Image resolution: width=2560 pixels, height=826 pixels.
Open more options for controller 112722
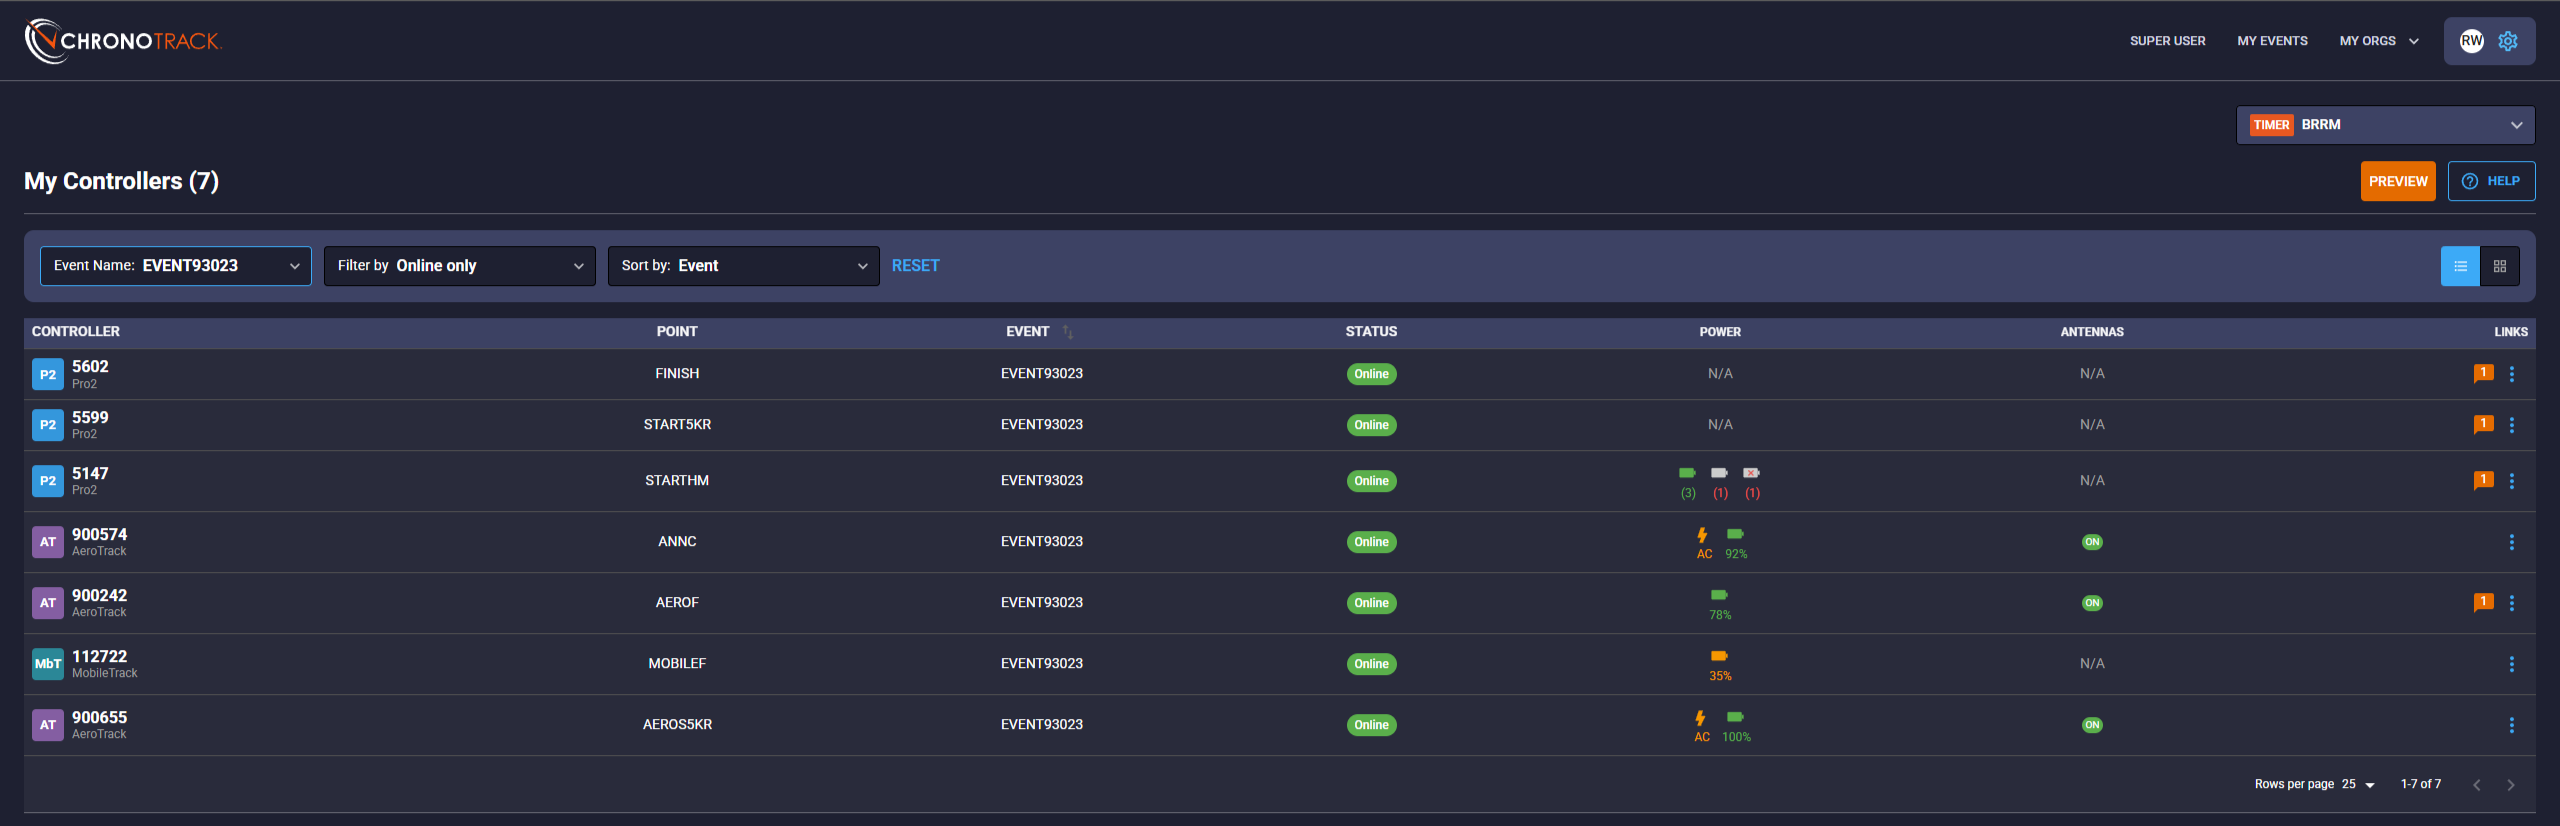coord(2511,664)
